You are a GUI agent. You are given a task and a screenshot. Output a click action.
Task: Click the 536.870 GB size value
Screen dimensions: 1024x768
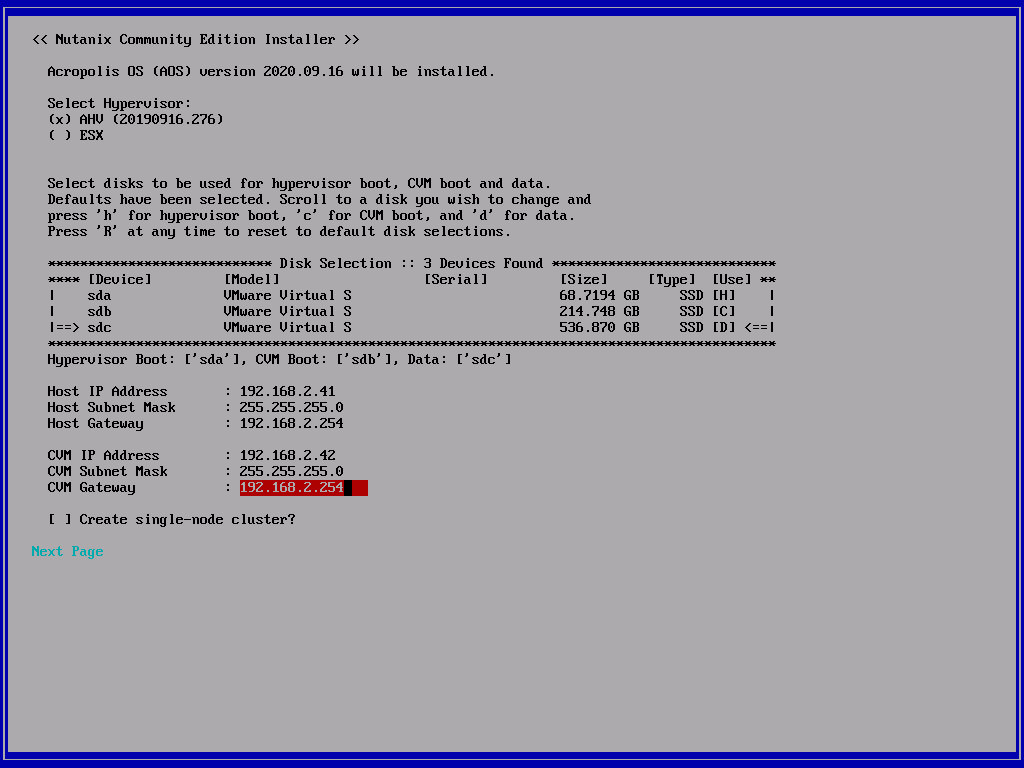(x=599, y=328)
